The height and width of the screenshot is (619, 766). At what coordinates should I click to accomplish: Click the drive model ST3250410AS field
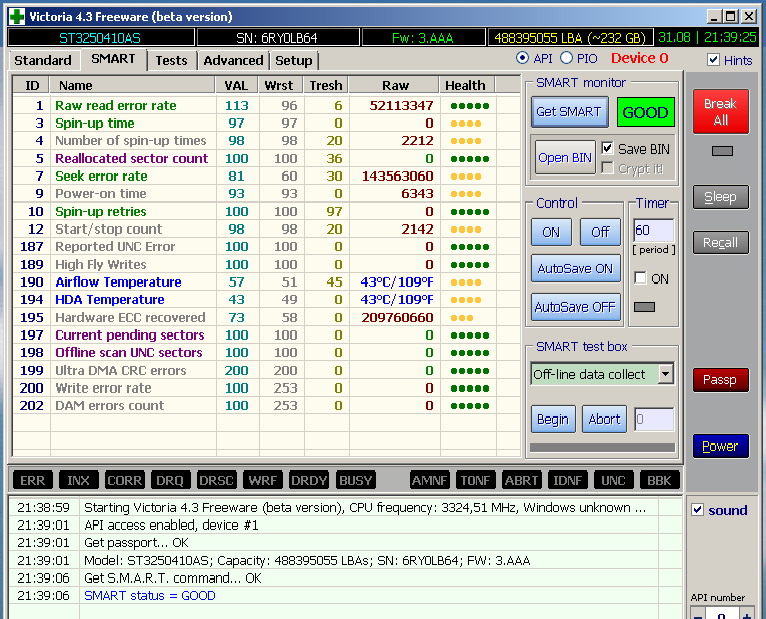coord(100,38)
